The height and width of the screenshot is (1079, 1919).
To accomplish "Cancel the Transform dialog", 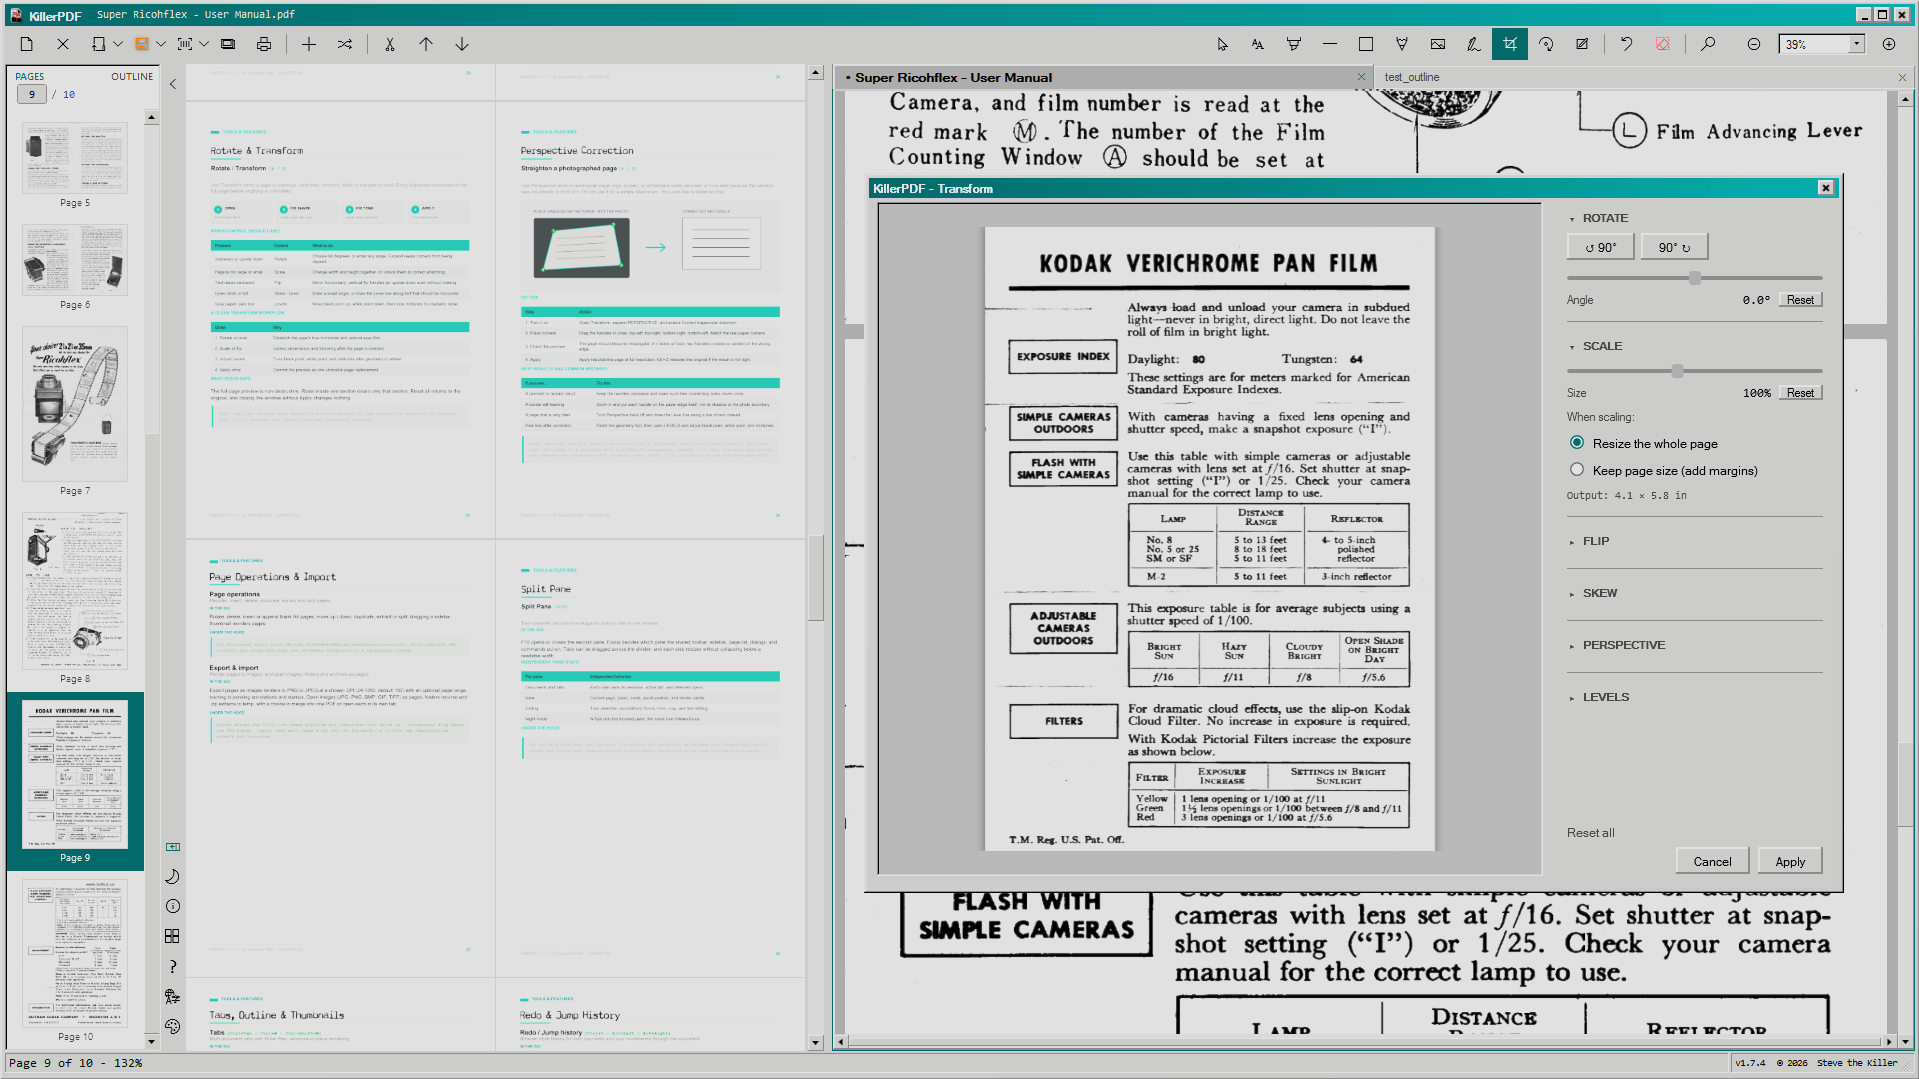I will click(1712, 861).
